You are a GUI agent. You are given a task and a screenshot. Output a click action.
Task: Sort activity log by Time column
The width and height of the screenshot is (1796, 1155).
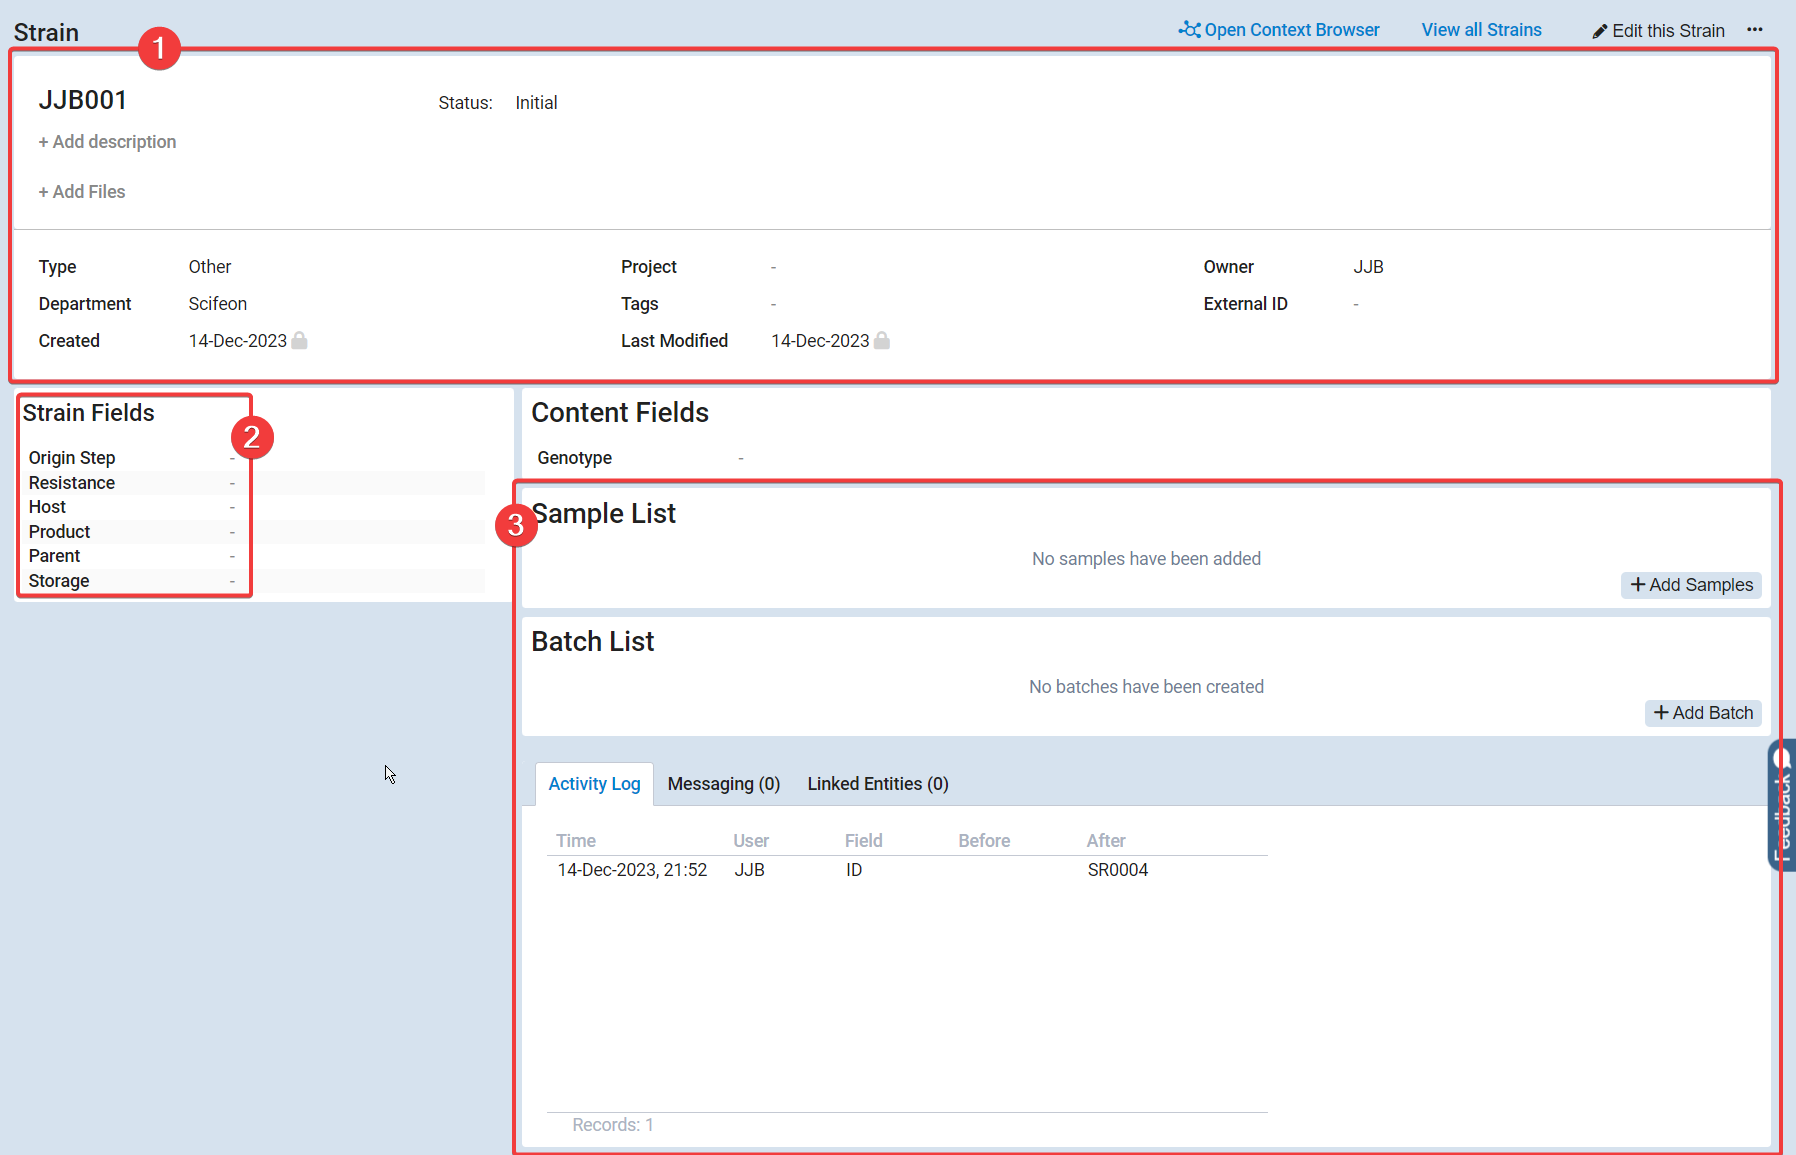(576, 841)
